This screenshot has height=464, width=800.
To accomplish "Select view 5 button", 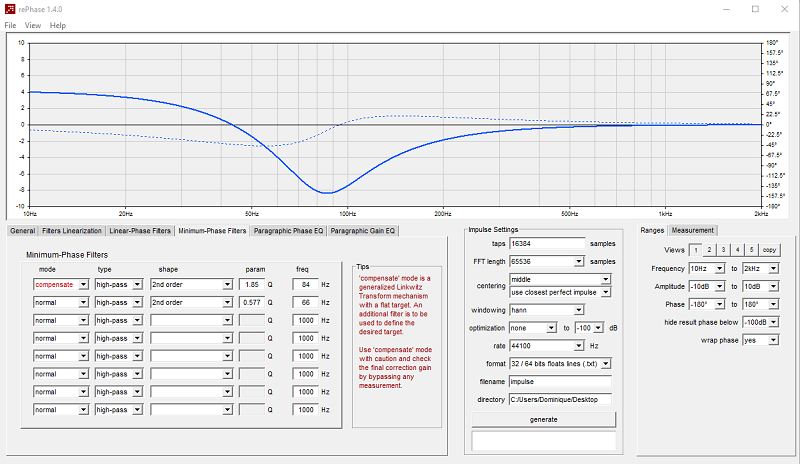I will (752, 250).
